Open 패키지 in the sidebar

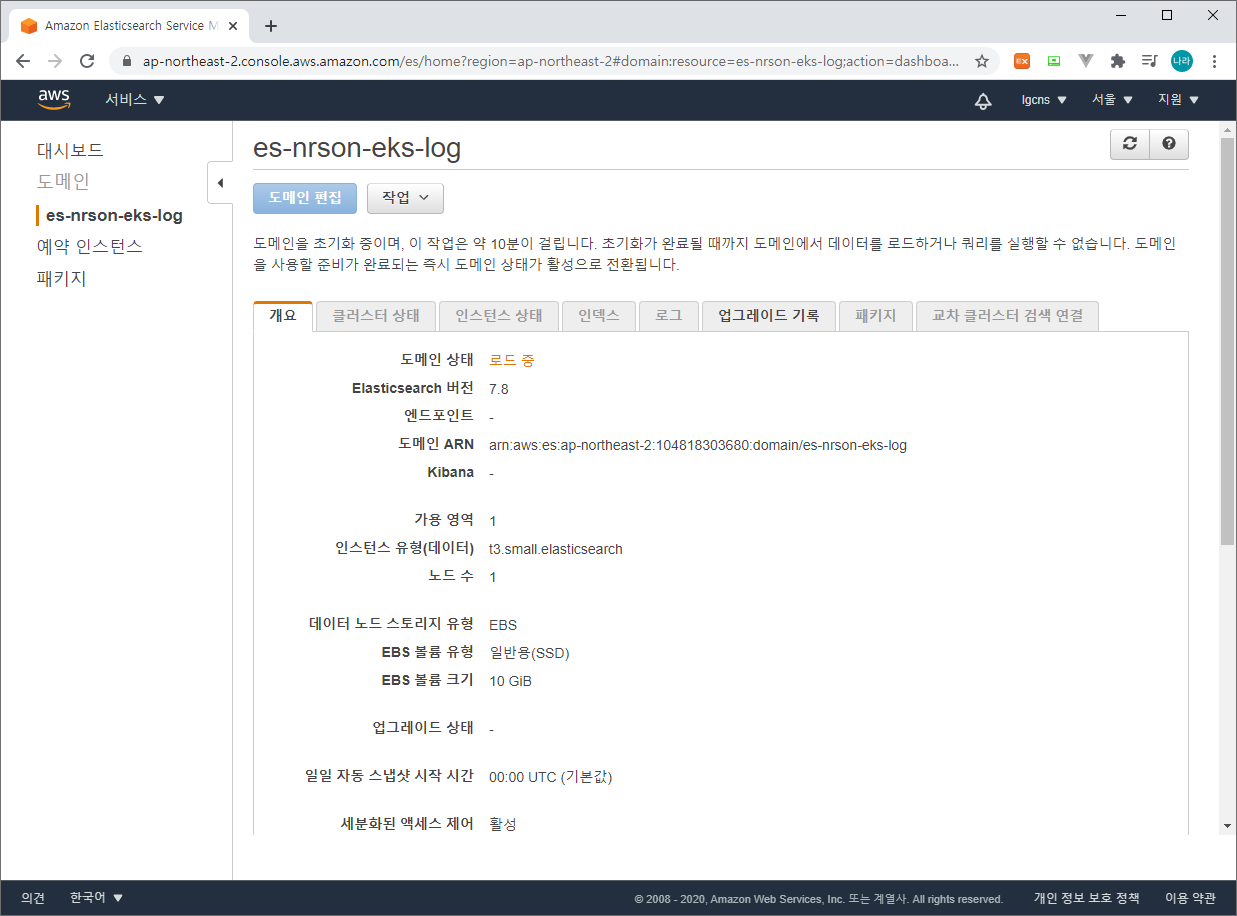tap(62, 278)
